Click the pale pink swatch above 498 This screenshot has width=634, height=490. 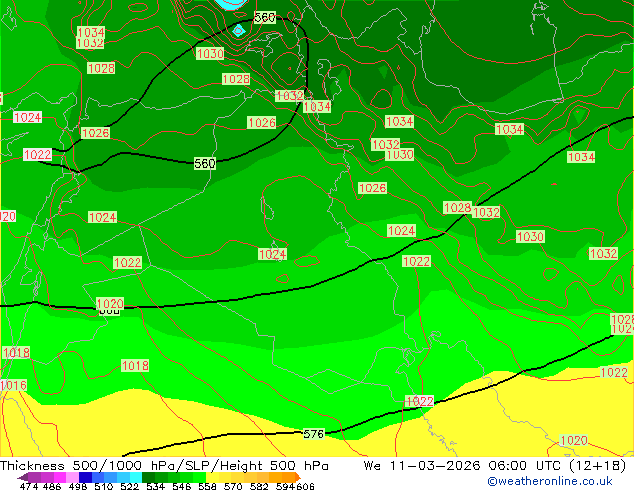pos(72,477)
